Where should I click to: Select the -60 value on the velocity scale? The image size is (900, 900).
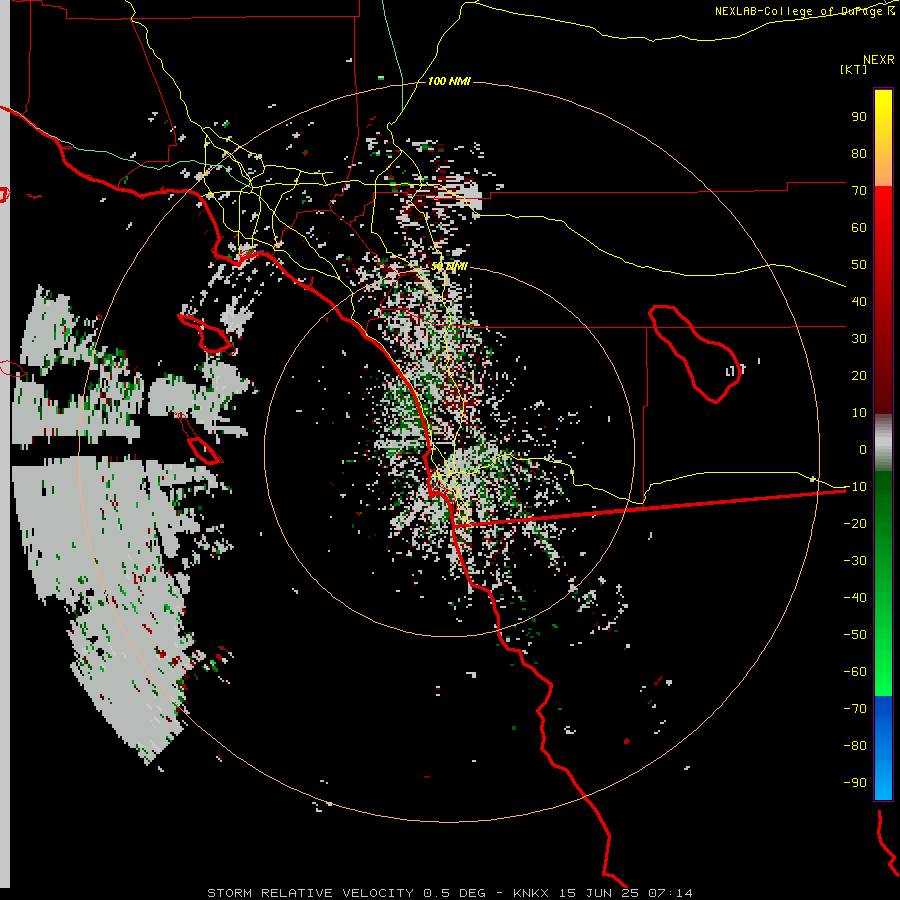855,672
